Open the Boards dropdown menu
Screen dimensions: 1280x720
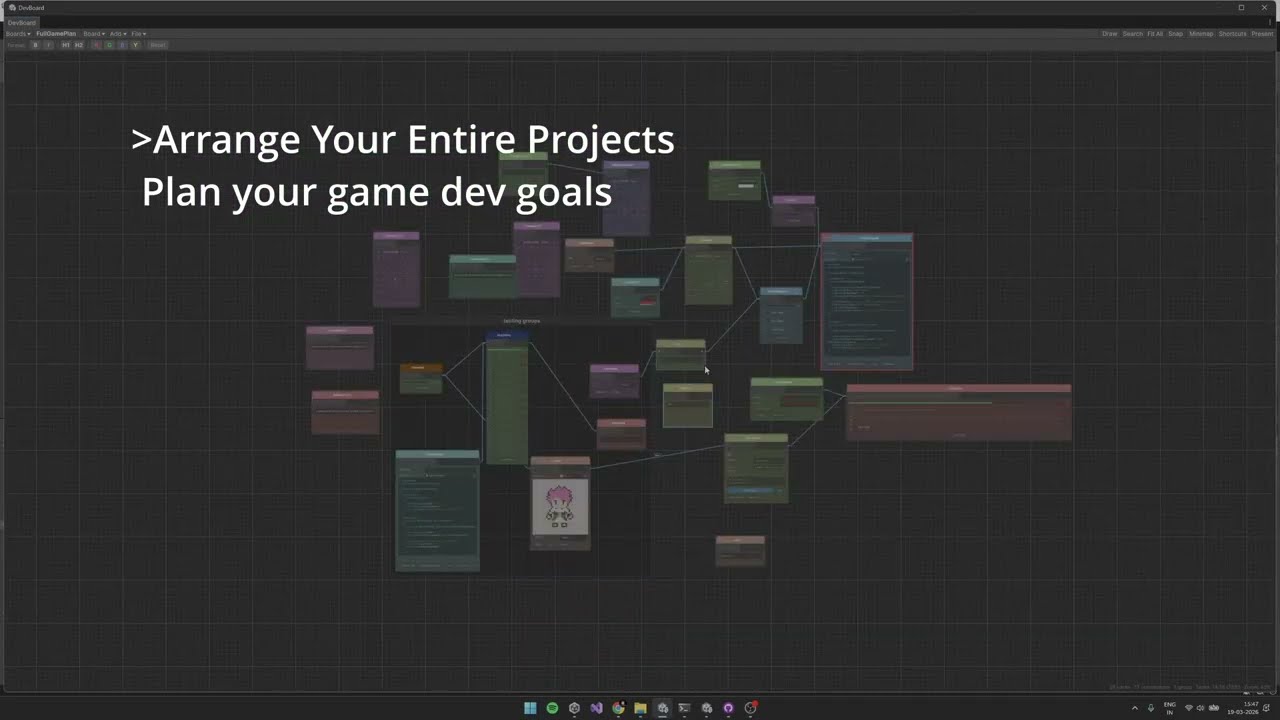(x=18, y=34)
